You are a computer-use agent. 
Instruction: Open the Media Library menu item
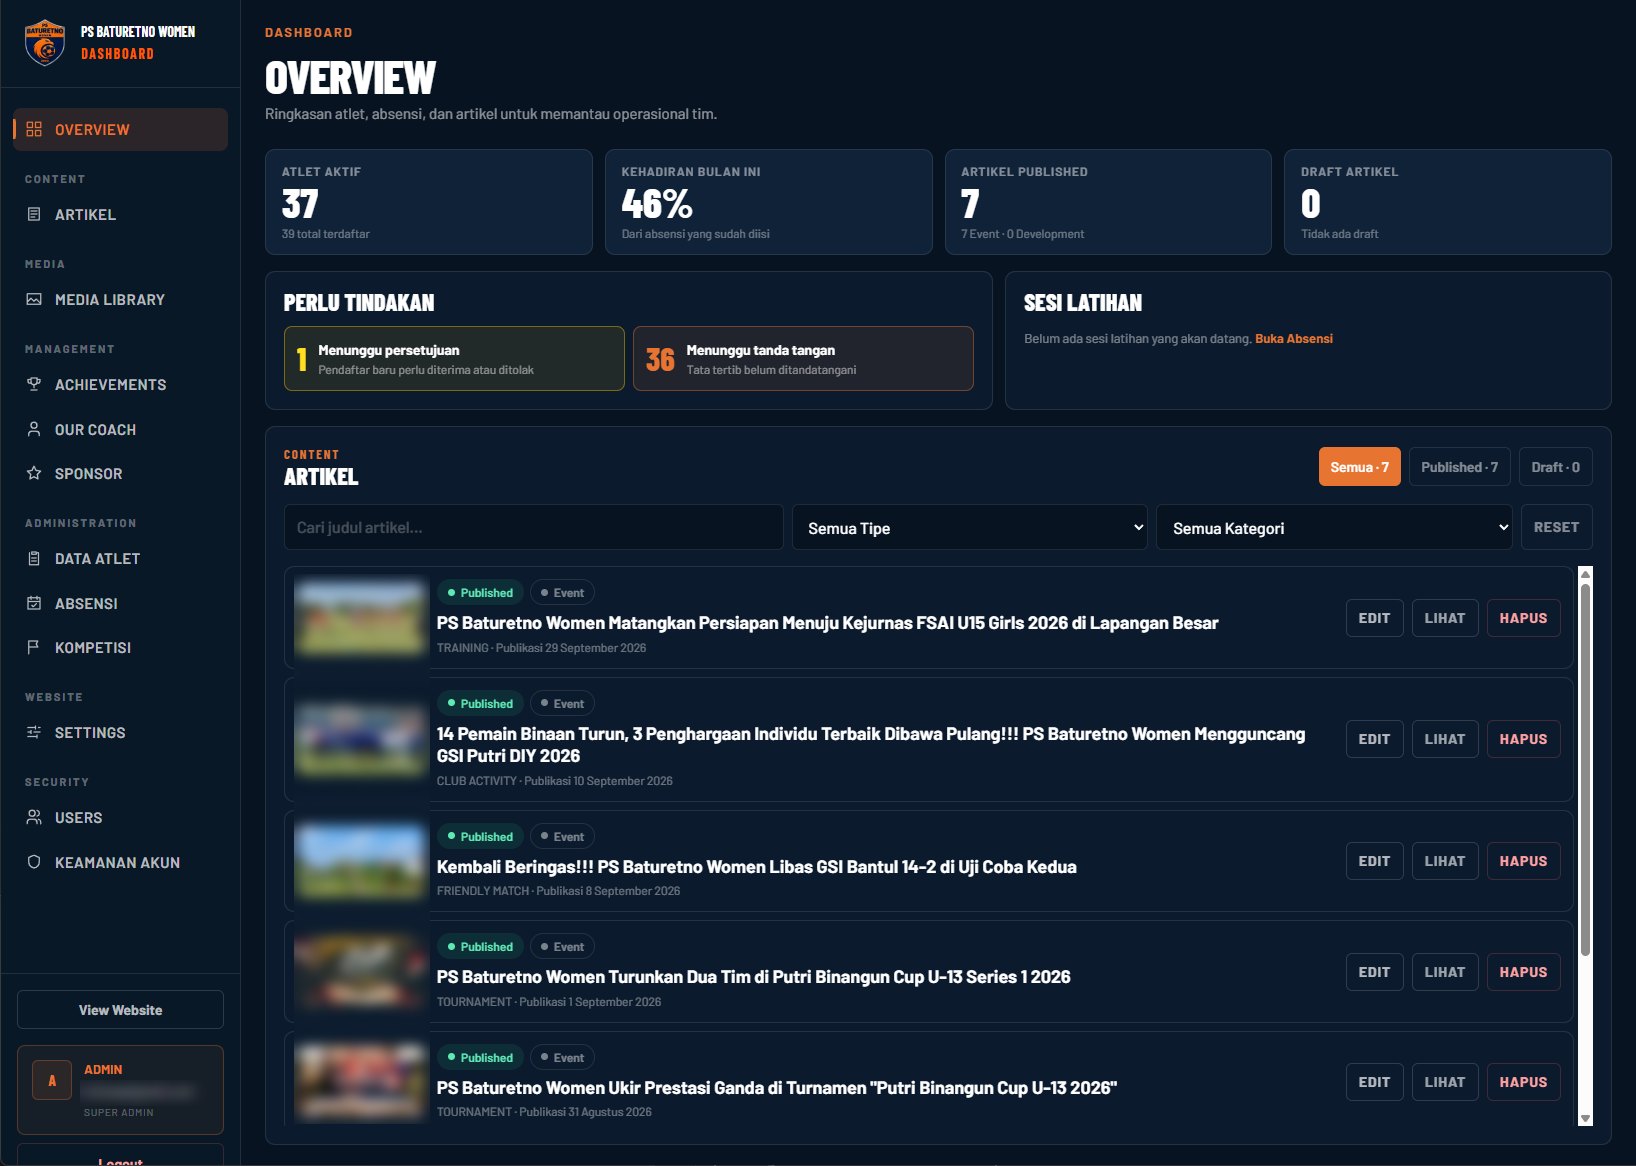(x=120, y=300)
